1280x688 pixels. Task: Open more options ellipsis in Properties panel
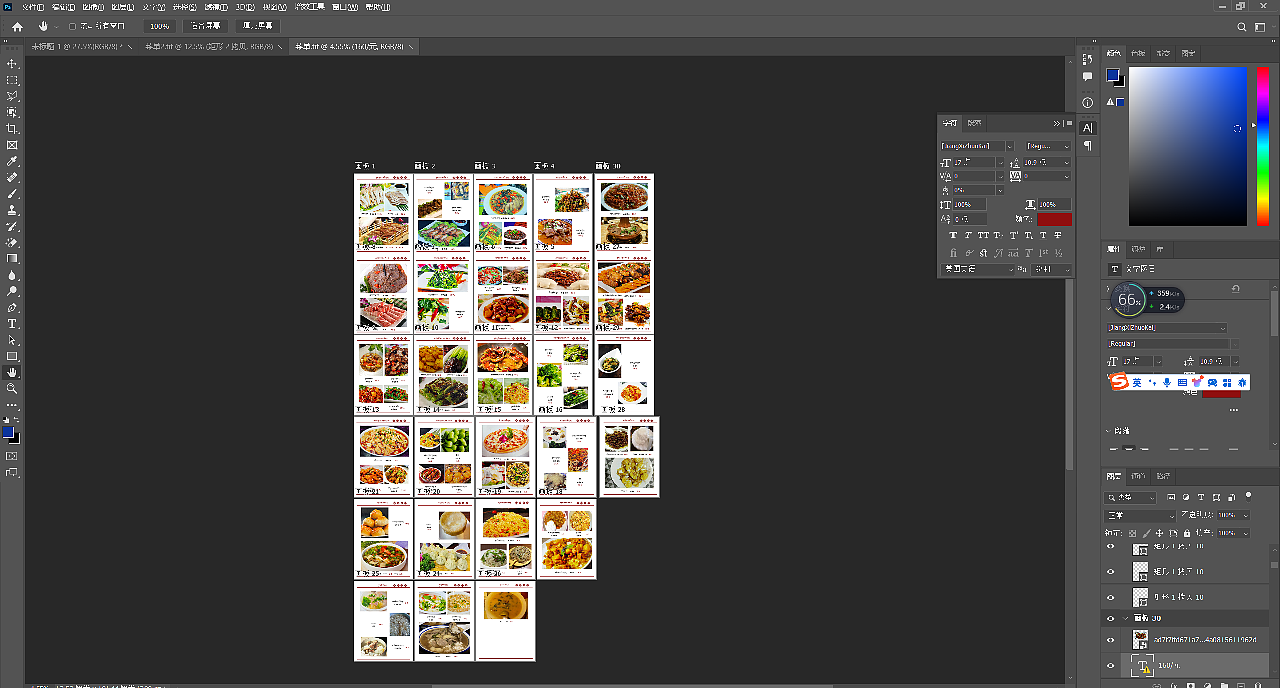click(x=1234, y=410)
